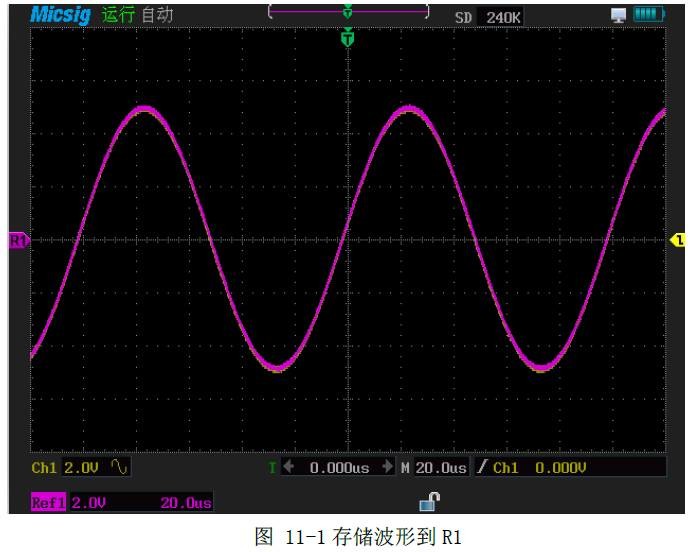Toggle the run state label 运行
Image resolution: width=694 pixels, height=552 pixels.
[118, 15]
